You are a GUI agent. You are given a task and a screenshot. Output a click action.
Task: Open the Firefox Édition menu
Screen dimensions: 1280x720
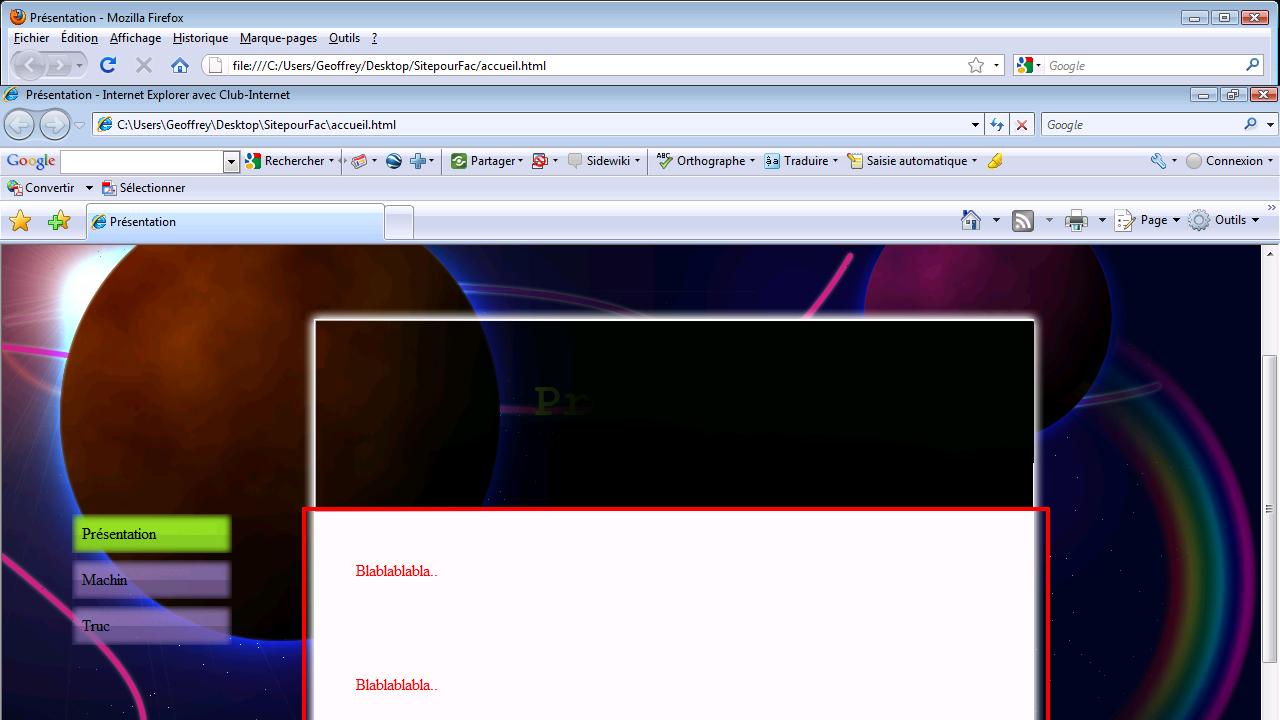click(x=79, y=38)
